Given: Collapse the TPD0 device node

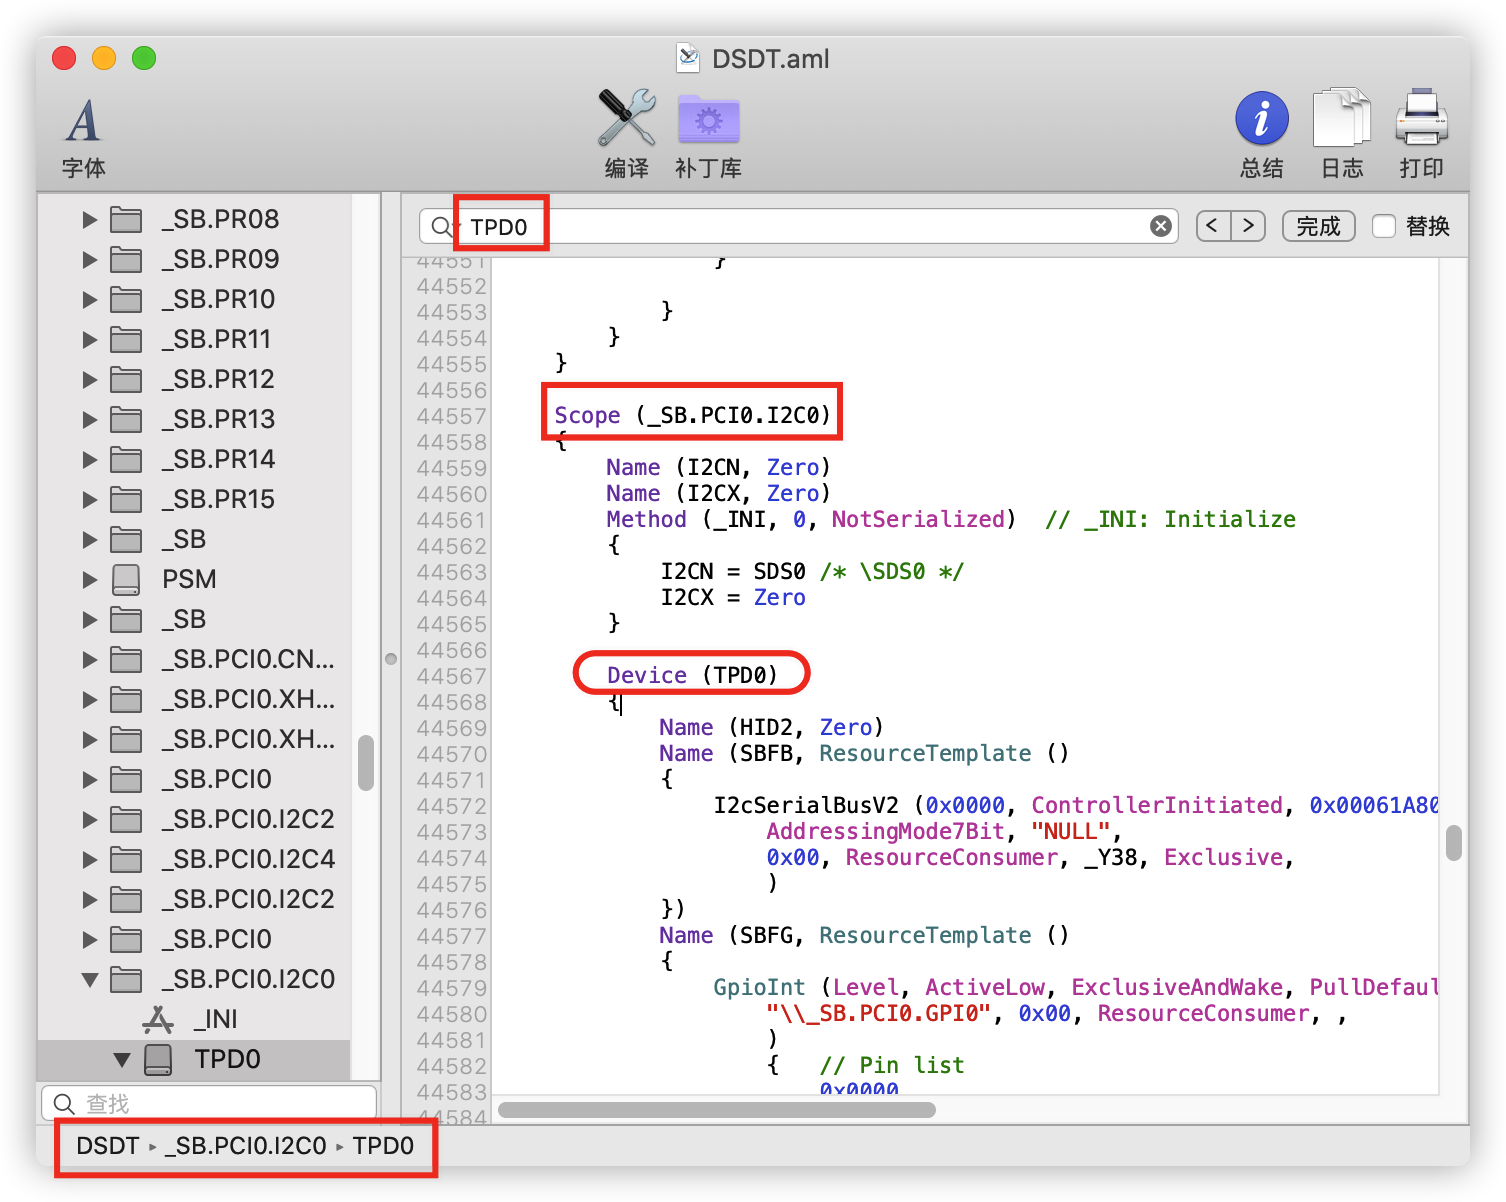Looking at the screenshot, I should tap(122, 1059).
